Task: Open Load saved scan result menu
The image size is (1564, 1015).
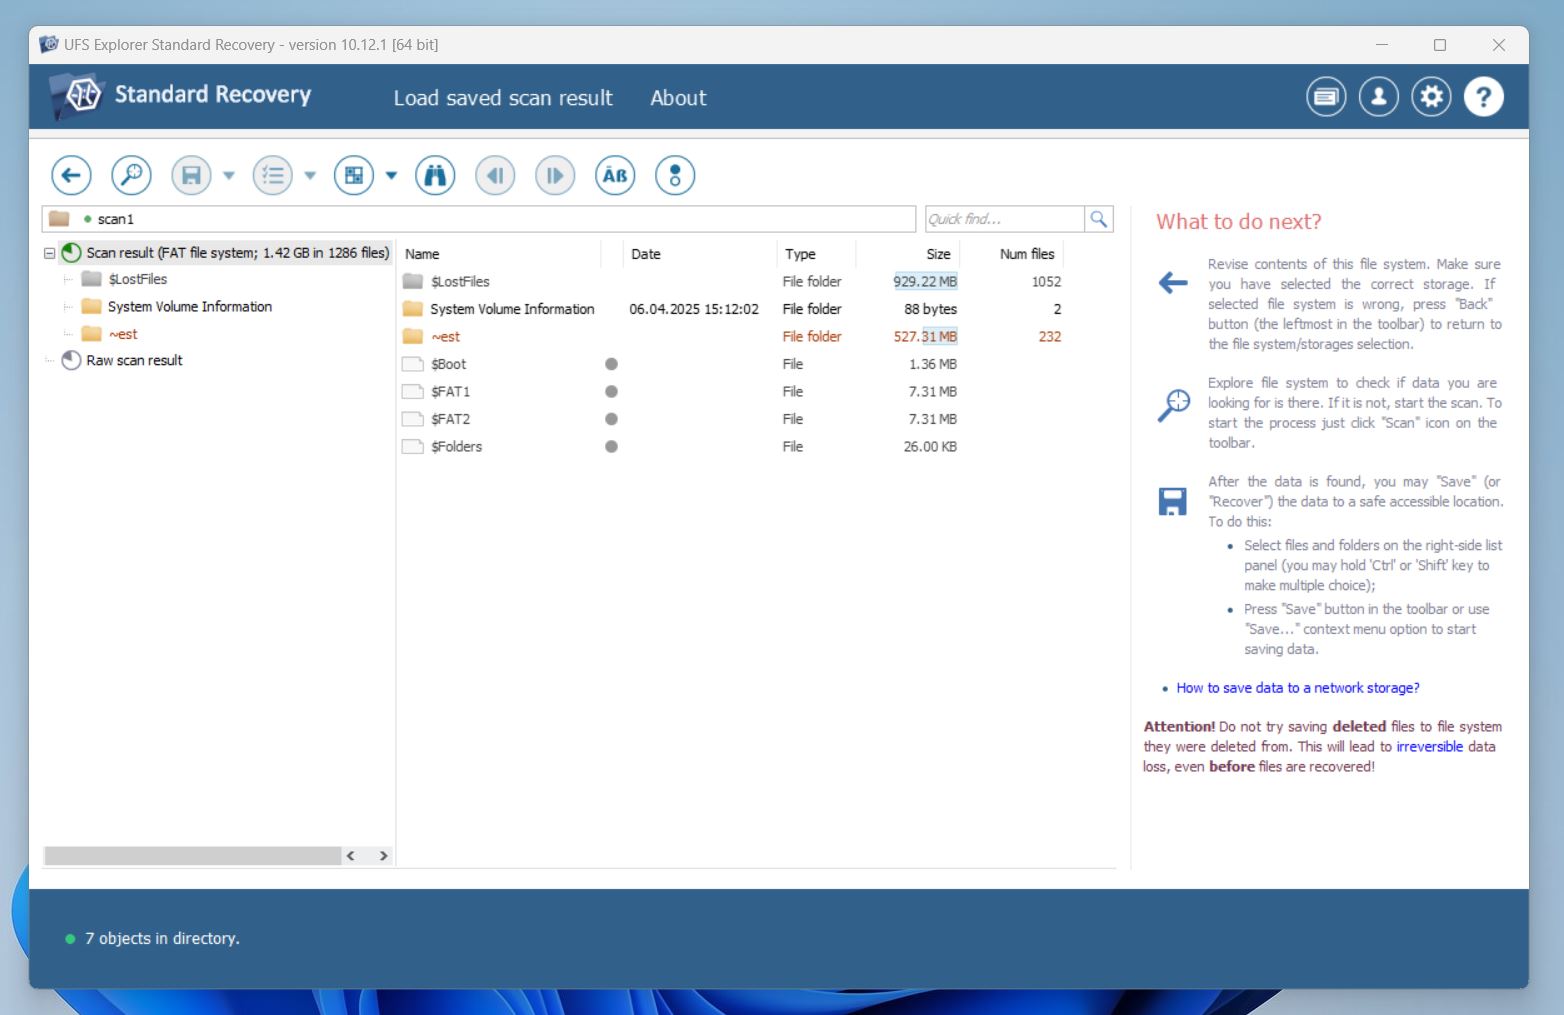Action: [503, 98]
